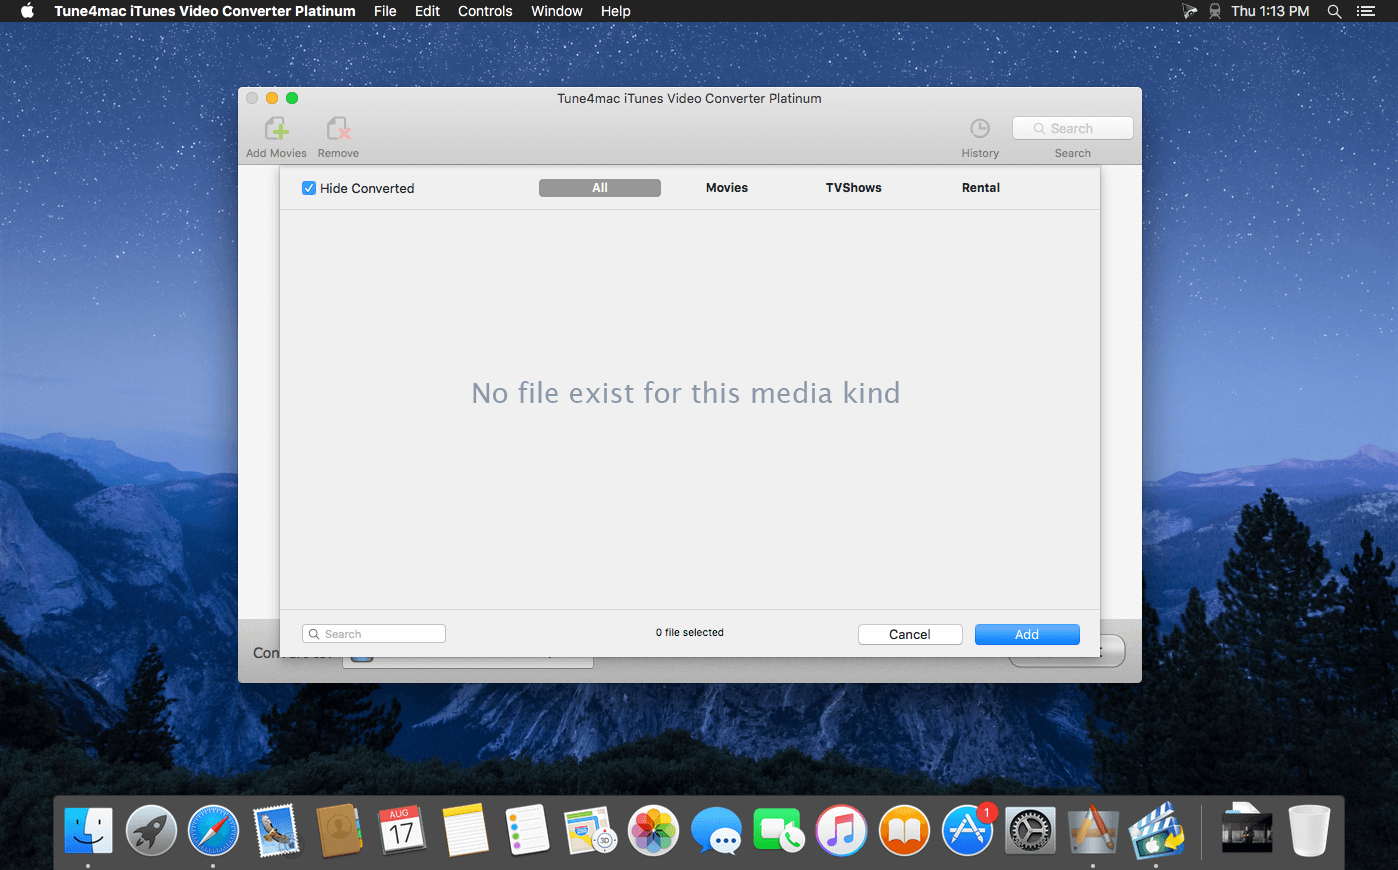Viewport: 1398px width, 870px height.
Task: Open Notification Center from the menu bar
Action: click(x=1366, y=11)
